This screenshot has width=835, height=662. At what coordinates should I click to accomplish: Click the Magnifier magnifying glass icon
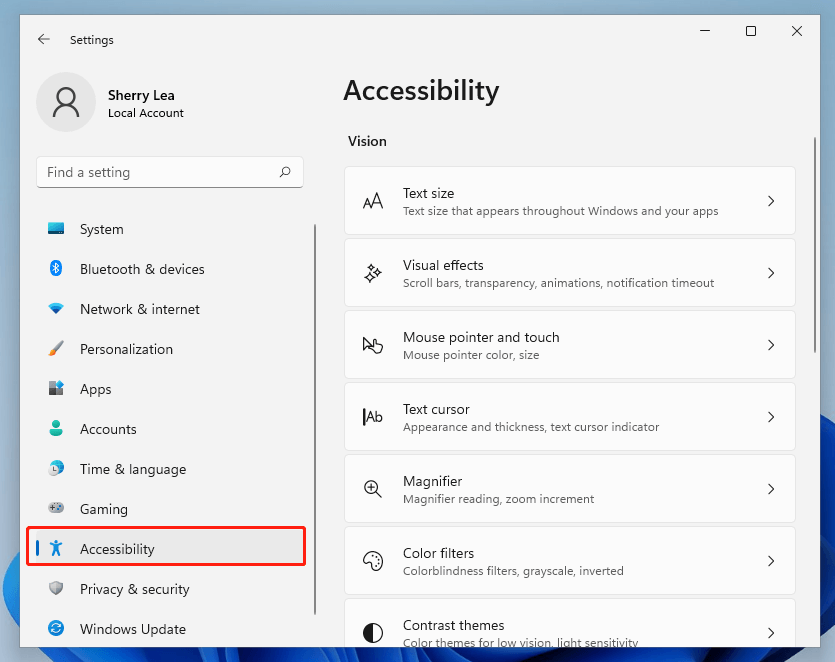tap(373, 488)
